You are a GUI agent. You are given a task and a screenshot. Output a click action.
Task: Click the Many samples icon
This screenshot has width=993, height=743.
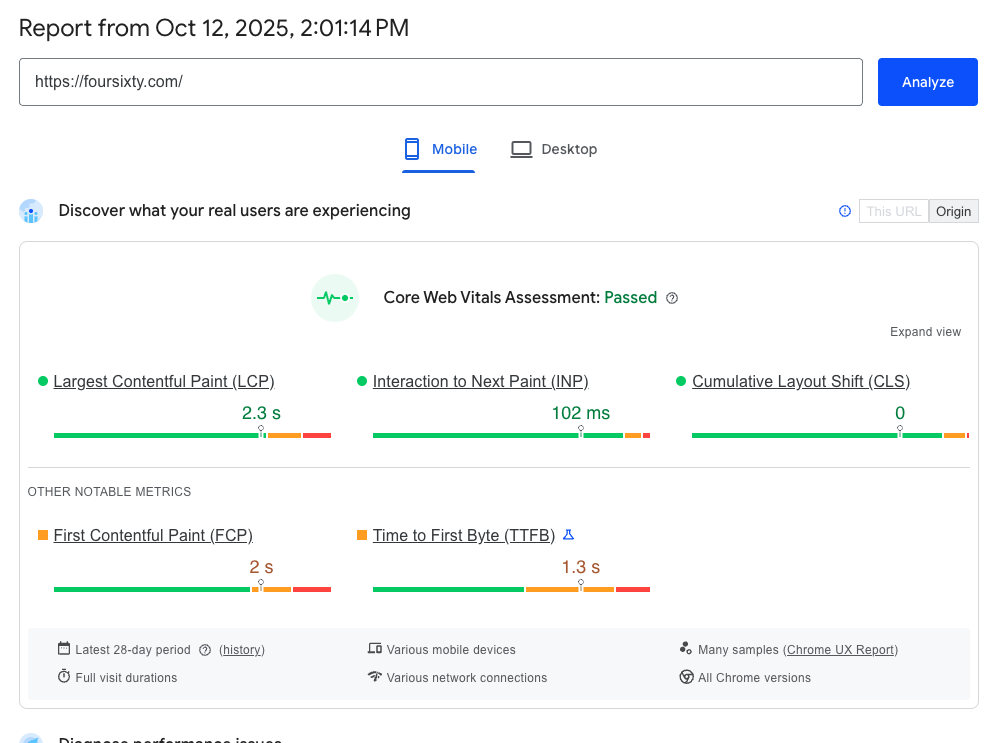685,648
